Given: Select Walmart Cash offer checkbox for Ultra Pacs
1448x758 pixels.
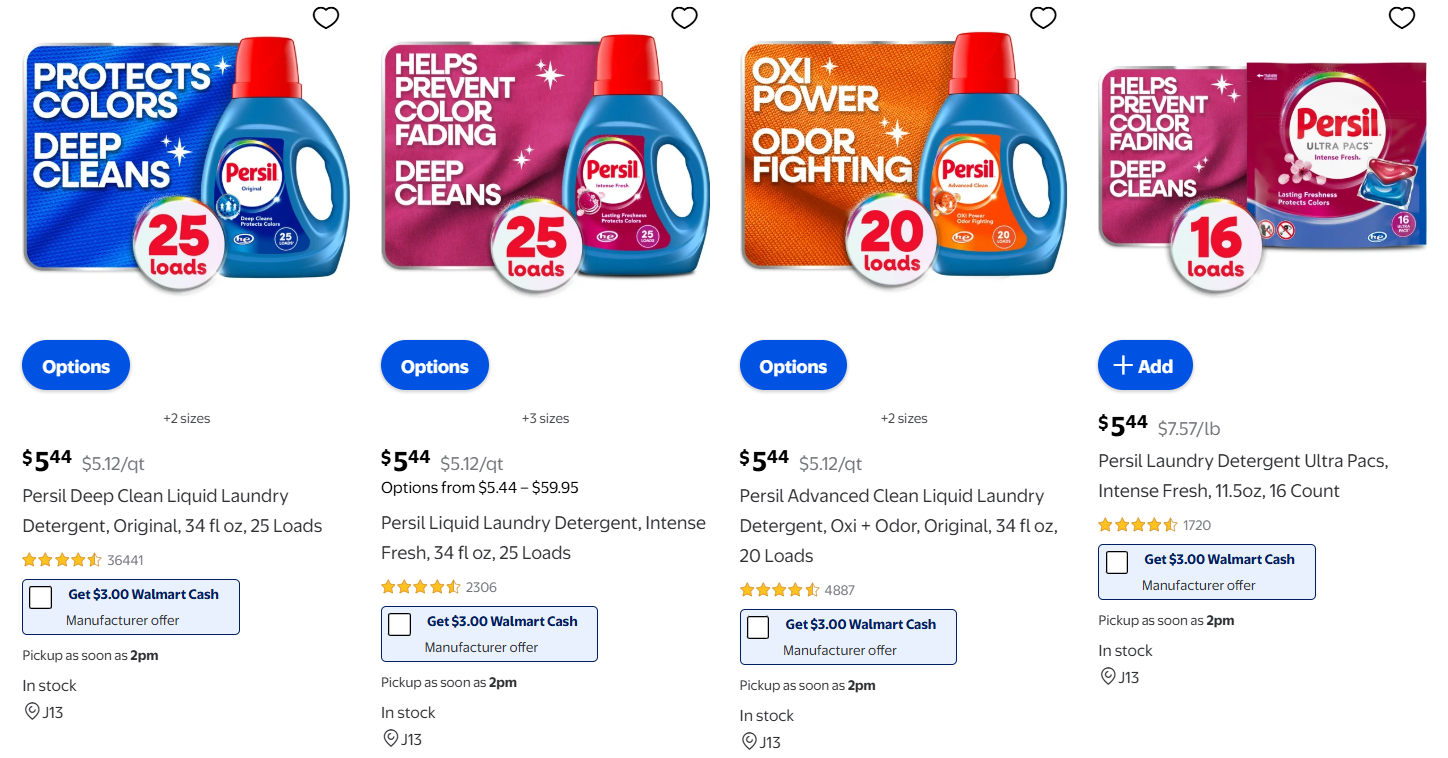Looking at the screenshot, I should (1117, 563).
